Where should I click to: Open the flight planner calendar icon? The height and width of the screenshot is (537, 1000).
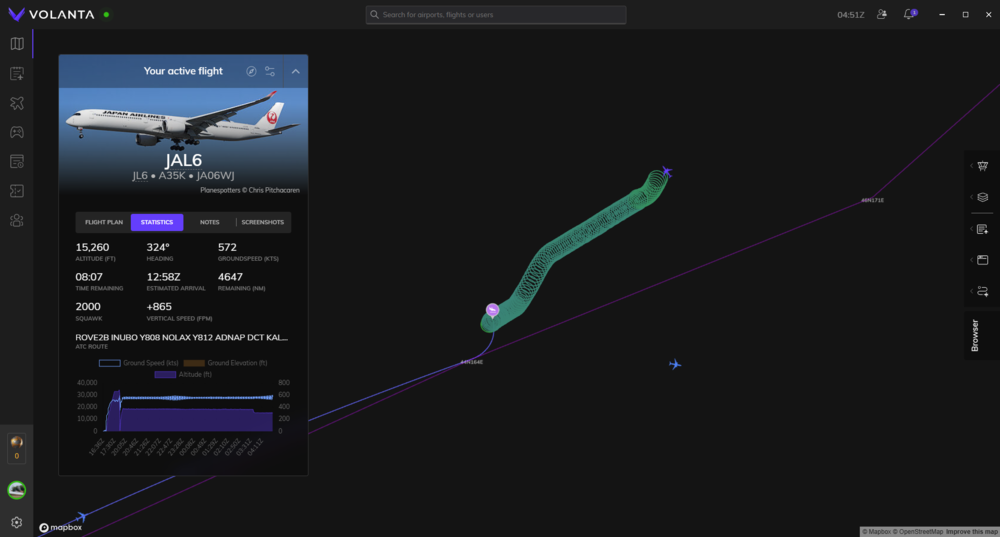16,73
